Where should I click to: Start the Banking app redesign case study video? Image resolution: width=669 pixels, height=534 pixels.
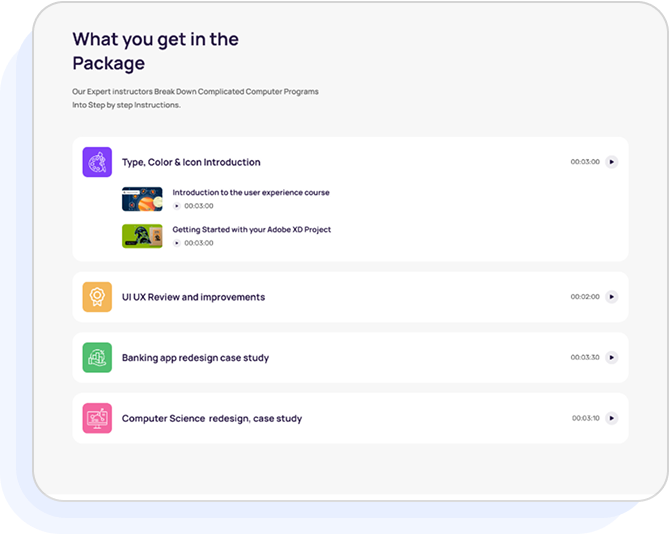tap(611, 357)
